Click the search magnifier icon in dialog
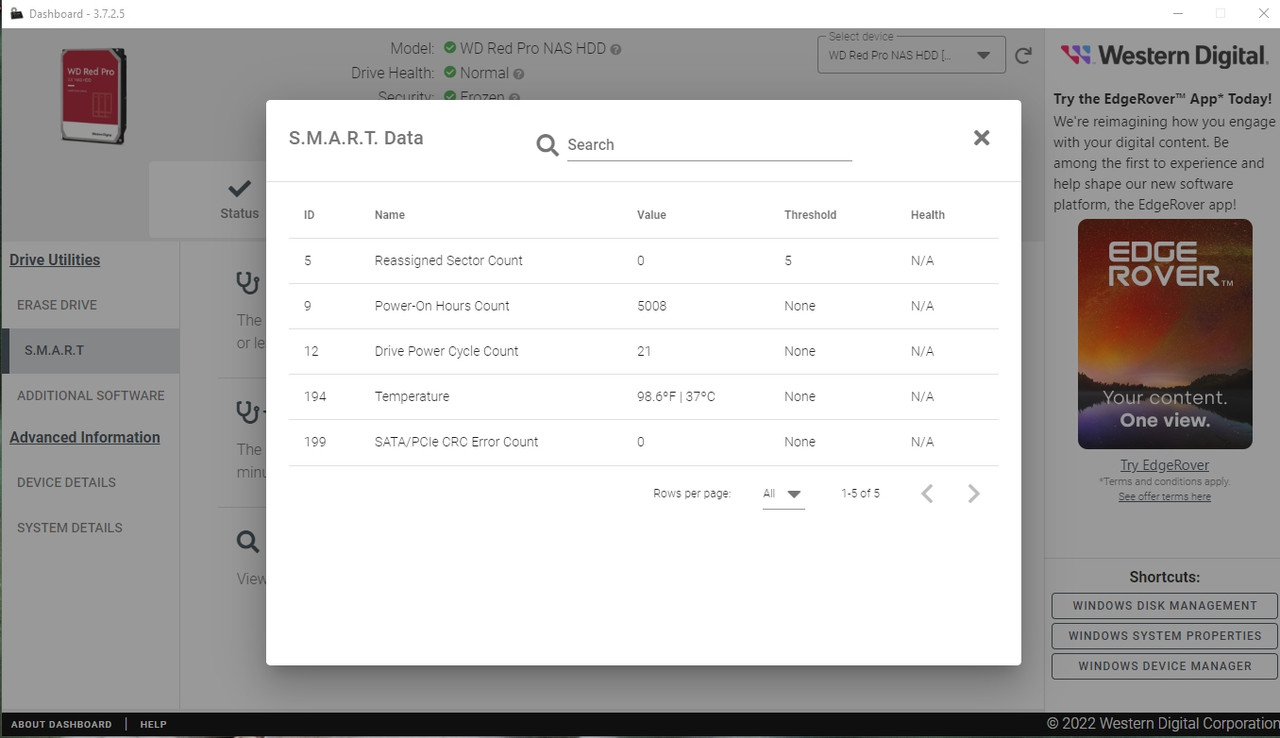 [x=547, y=146]
